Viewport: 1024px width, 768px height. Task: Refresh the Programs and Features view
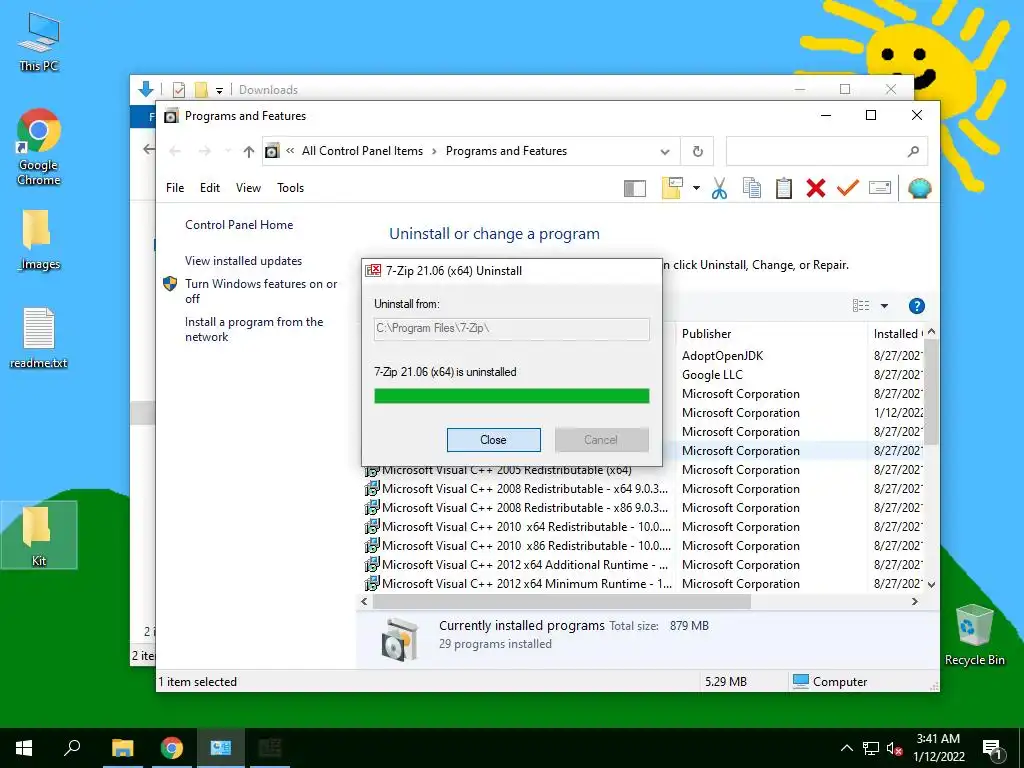coord(697,152)
